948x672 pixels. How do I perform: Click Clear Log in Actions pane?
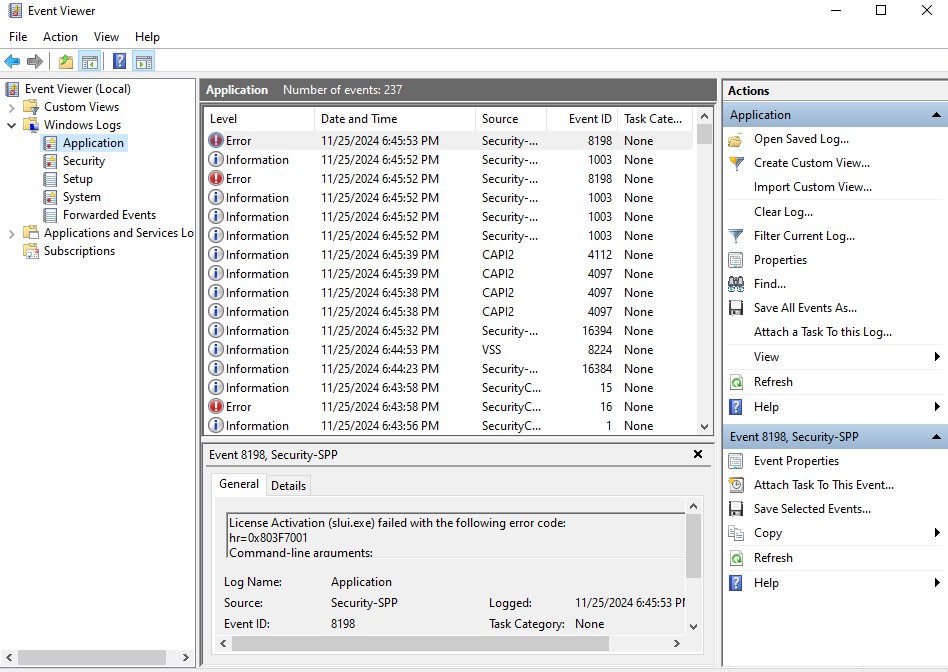[783, 212]
